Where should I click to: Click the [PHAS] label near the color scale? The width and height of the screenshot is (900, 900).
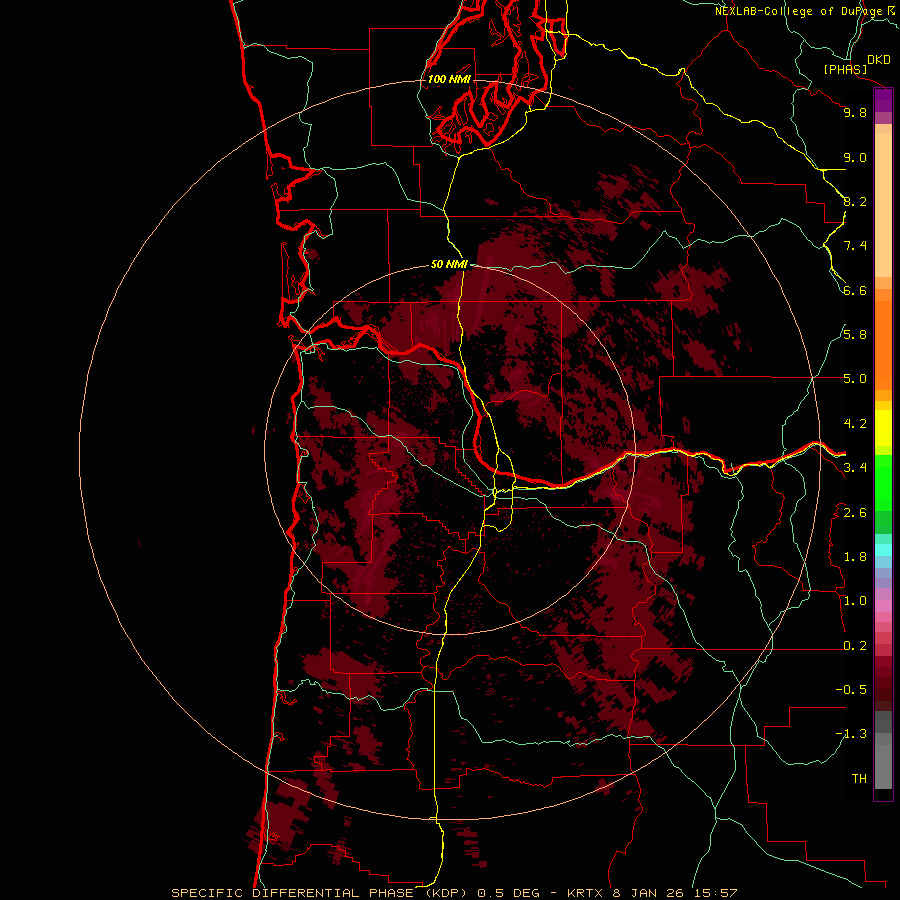click(845, 69)
